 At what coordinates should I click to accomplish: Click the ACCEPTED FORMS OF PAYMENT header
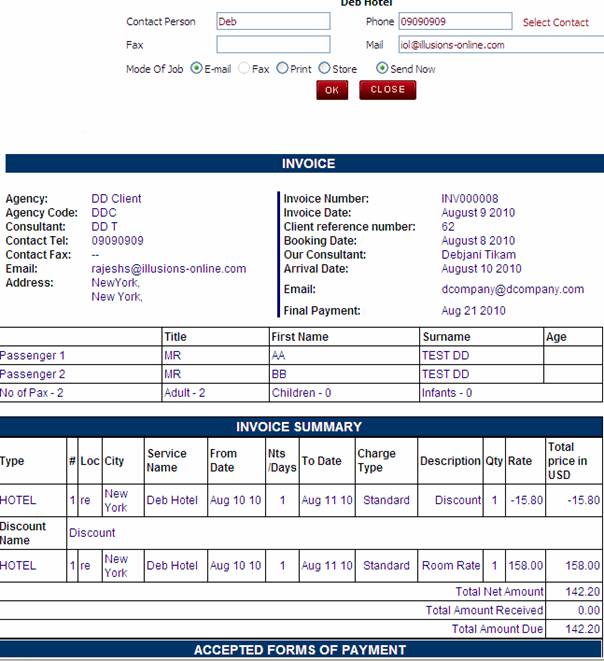tap(299, 650)
